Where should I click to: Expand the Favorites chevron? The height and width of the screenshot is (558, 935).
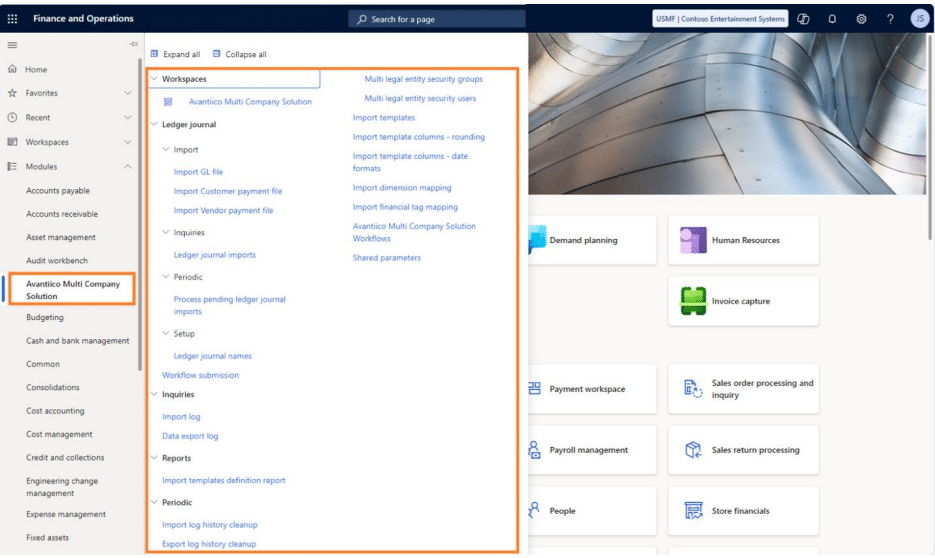[128, 93]
